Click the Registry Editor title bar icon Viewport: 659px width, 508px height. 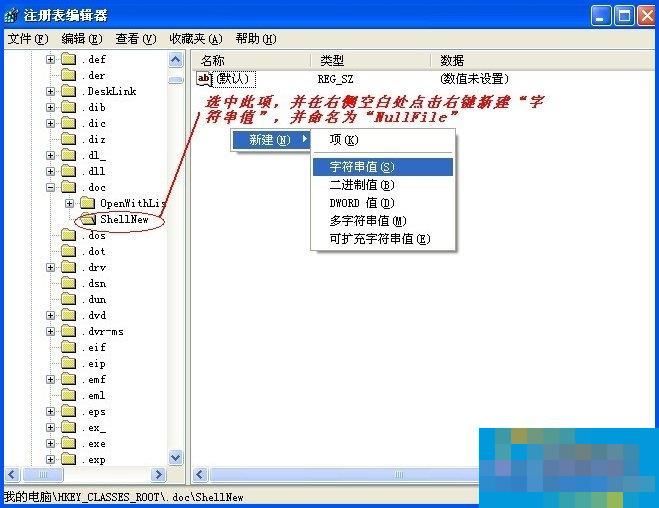[11, 16]
